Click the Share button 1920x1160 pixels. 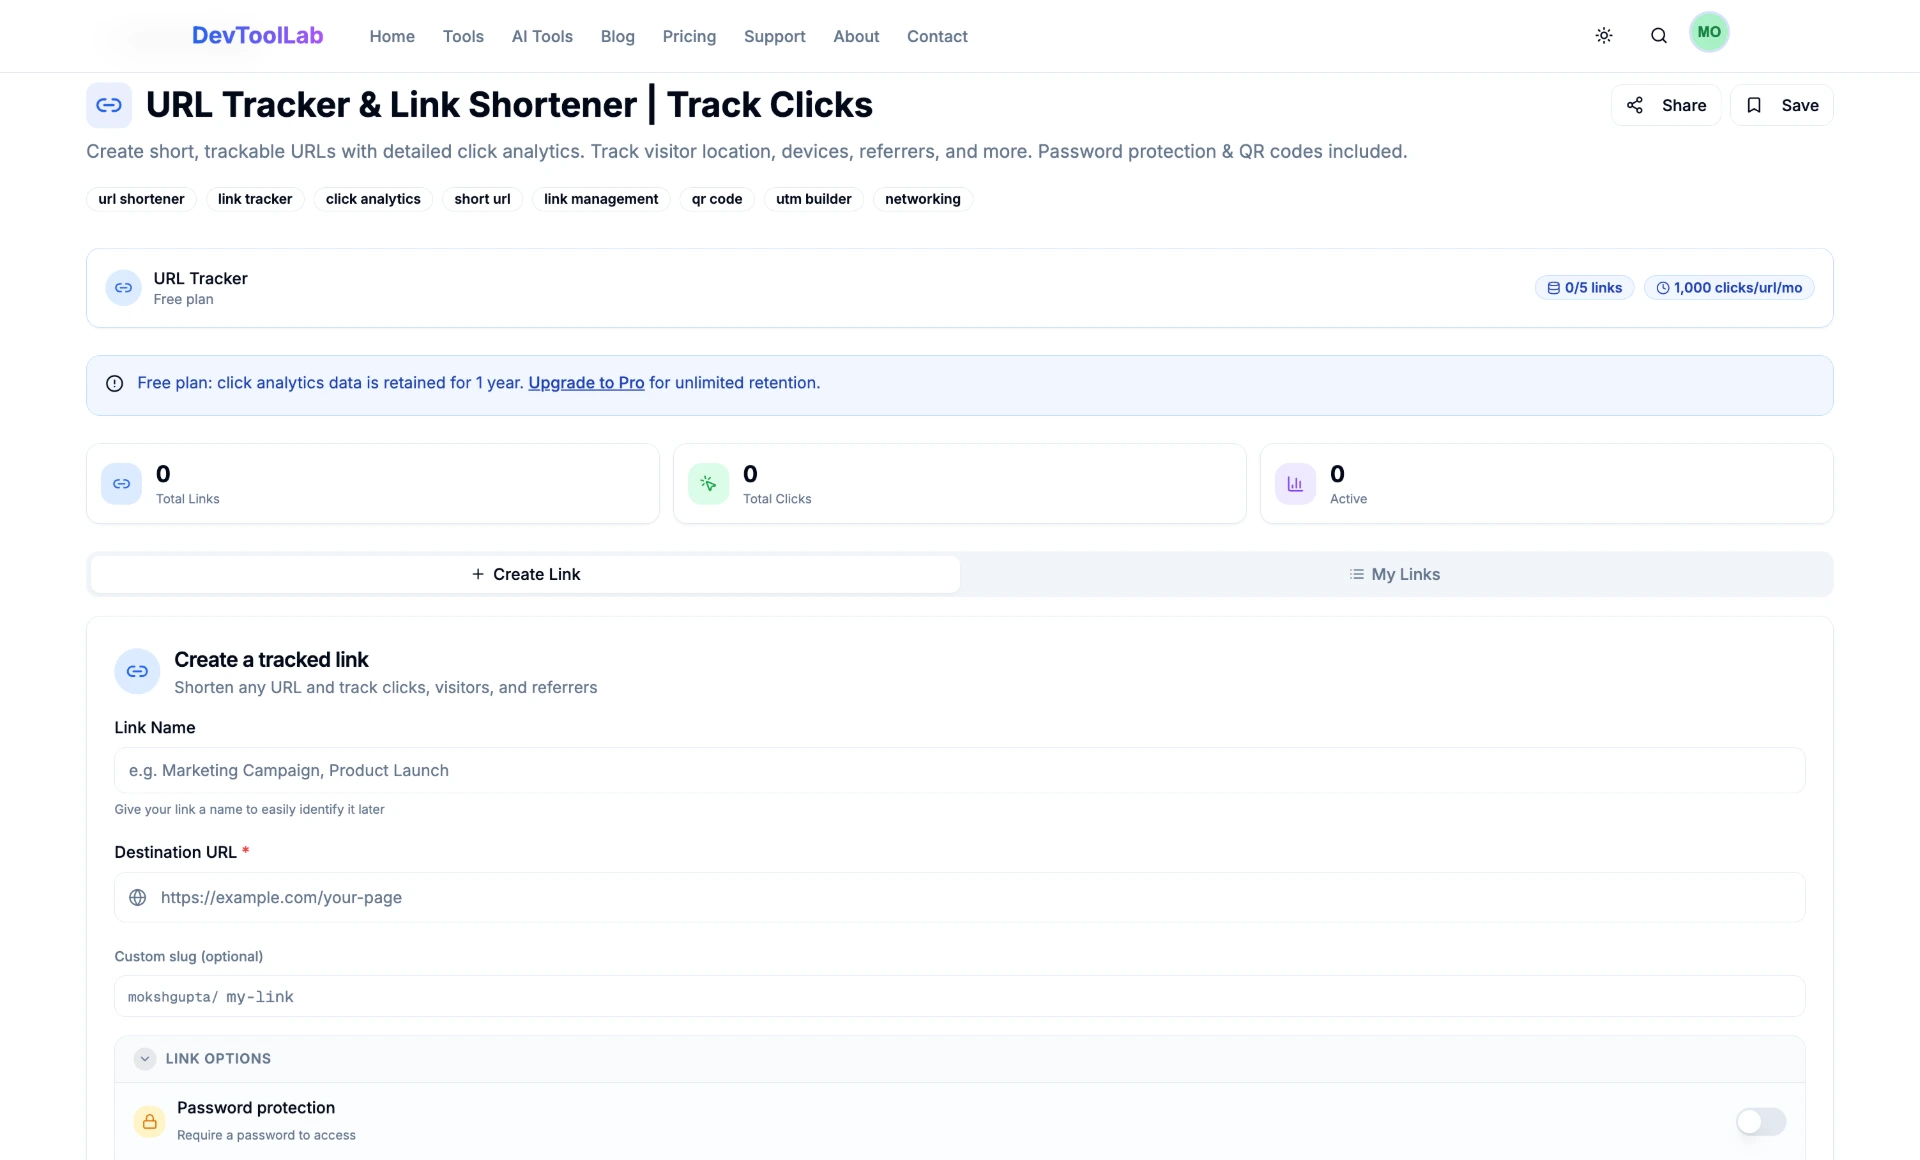tap(1666, 105)
